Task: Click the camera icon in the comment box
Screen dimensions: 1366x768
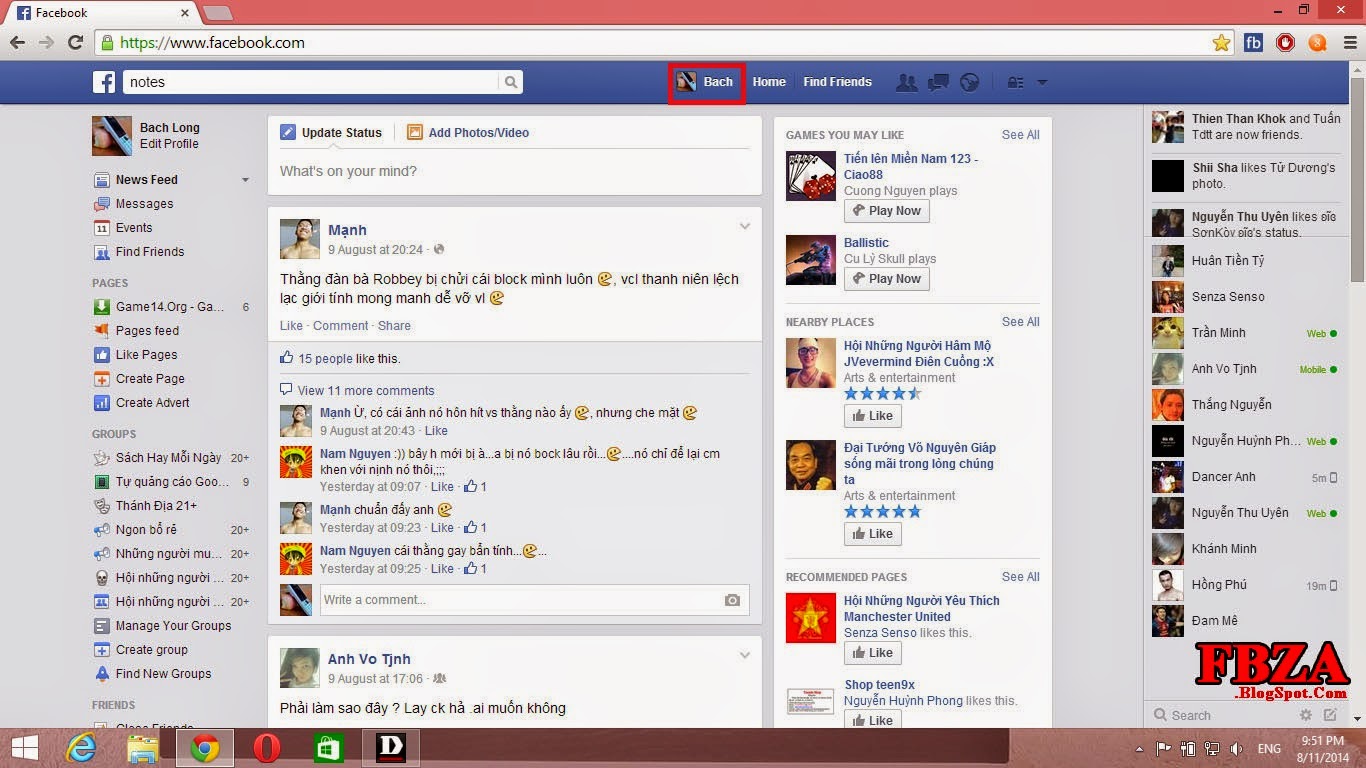Action: pyautogui.click(x=732, y=600)
